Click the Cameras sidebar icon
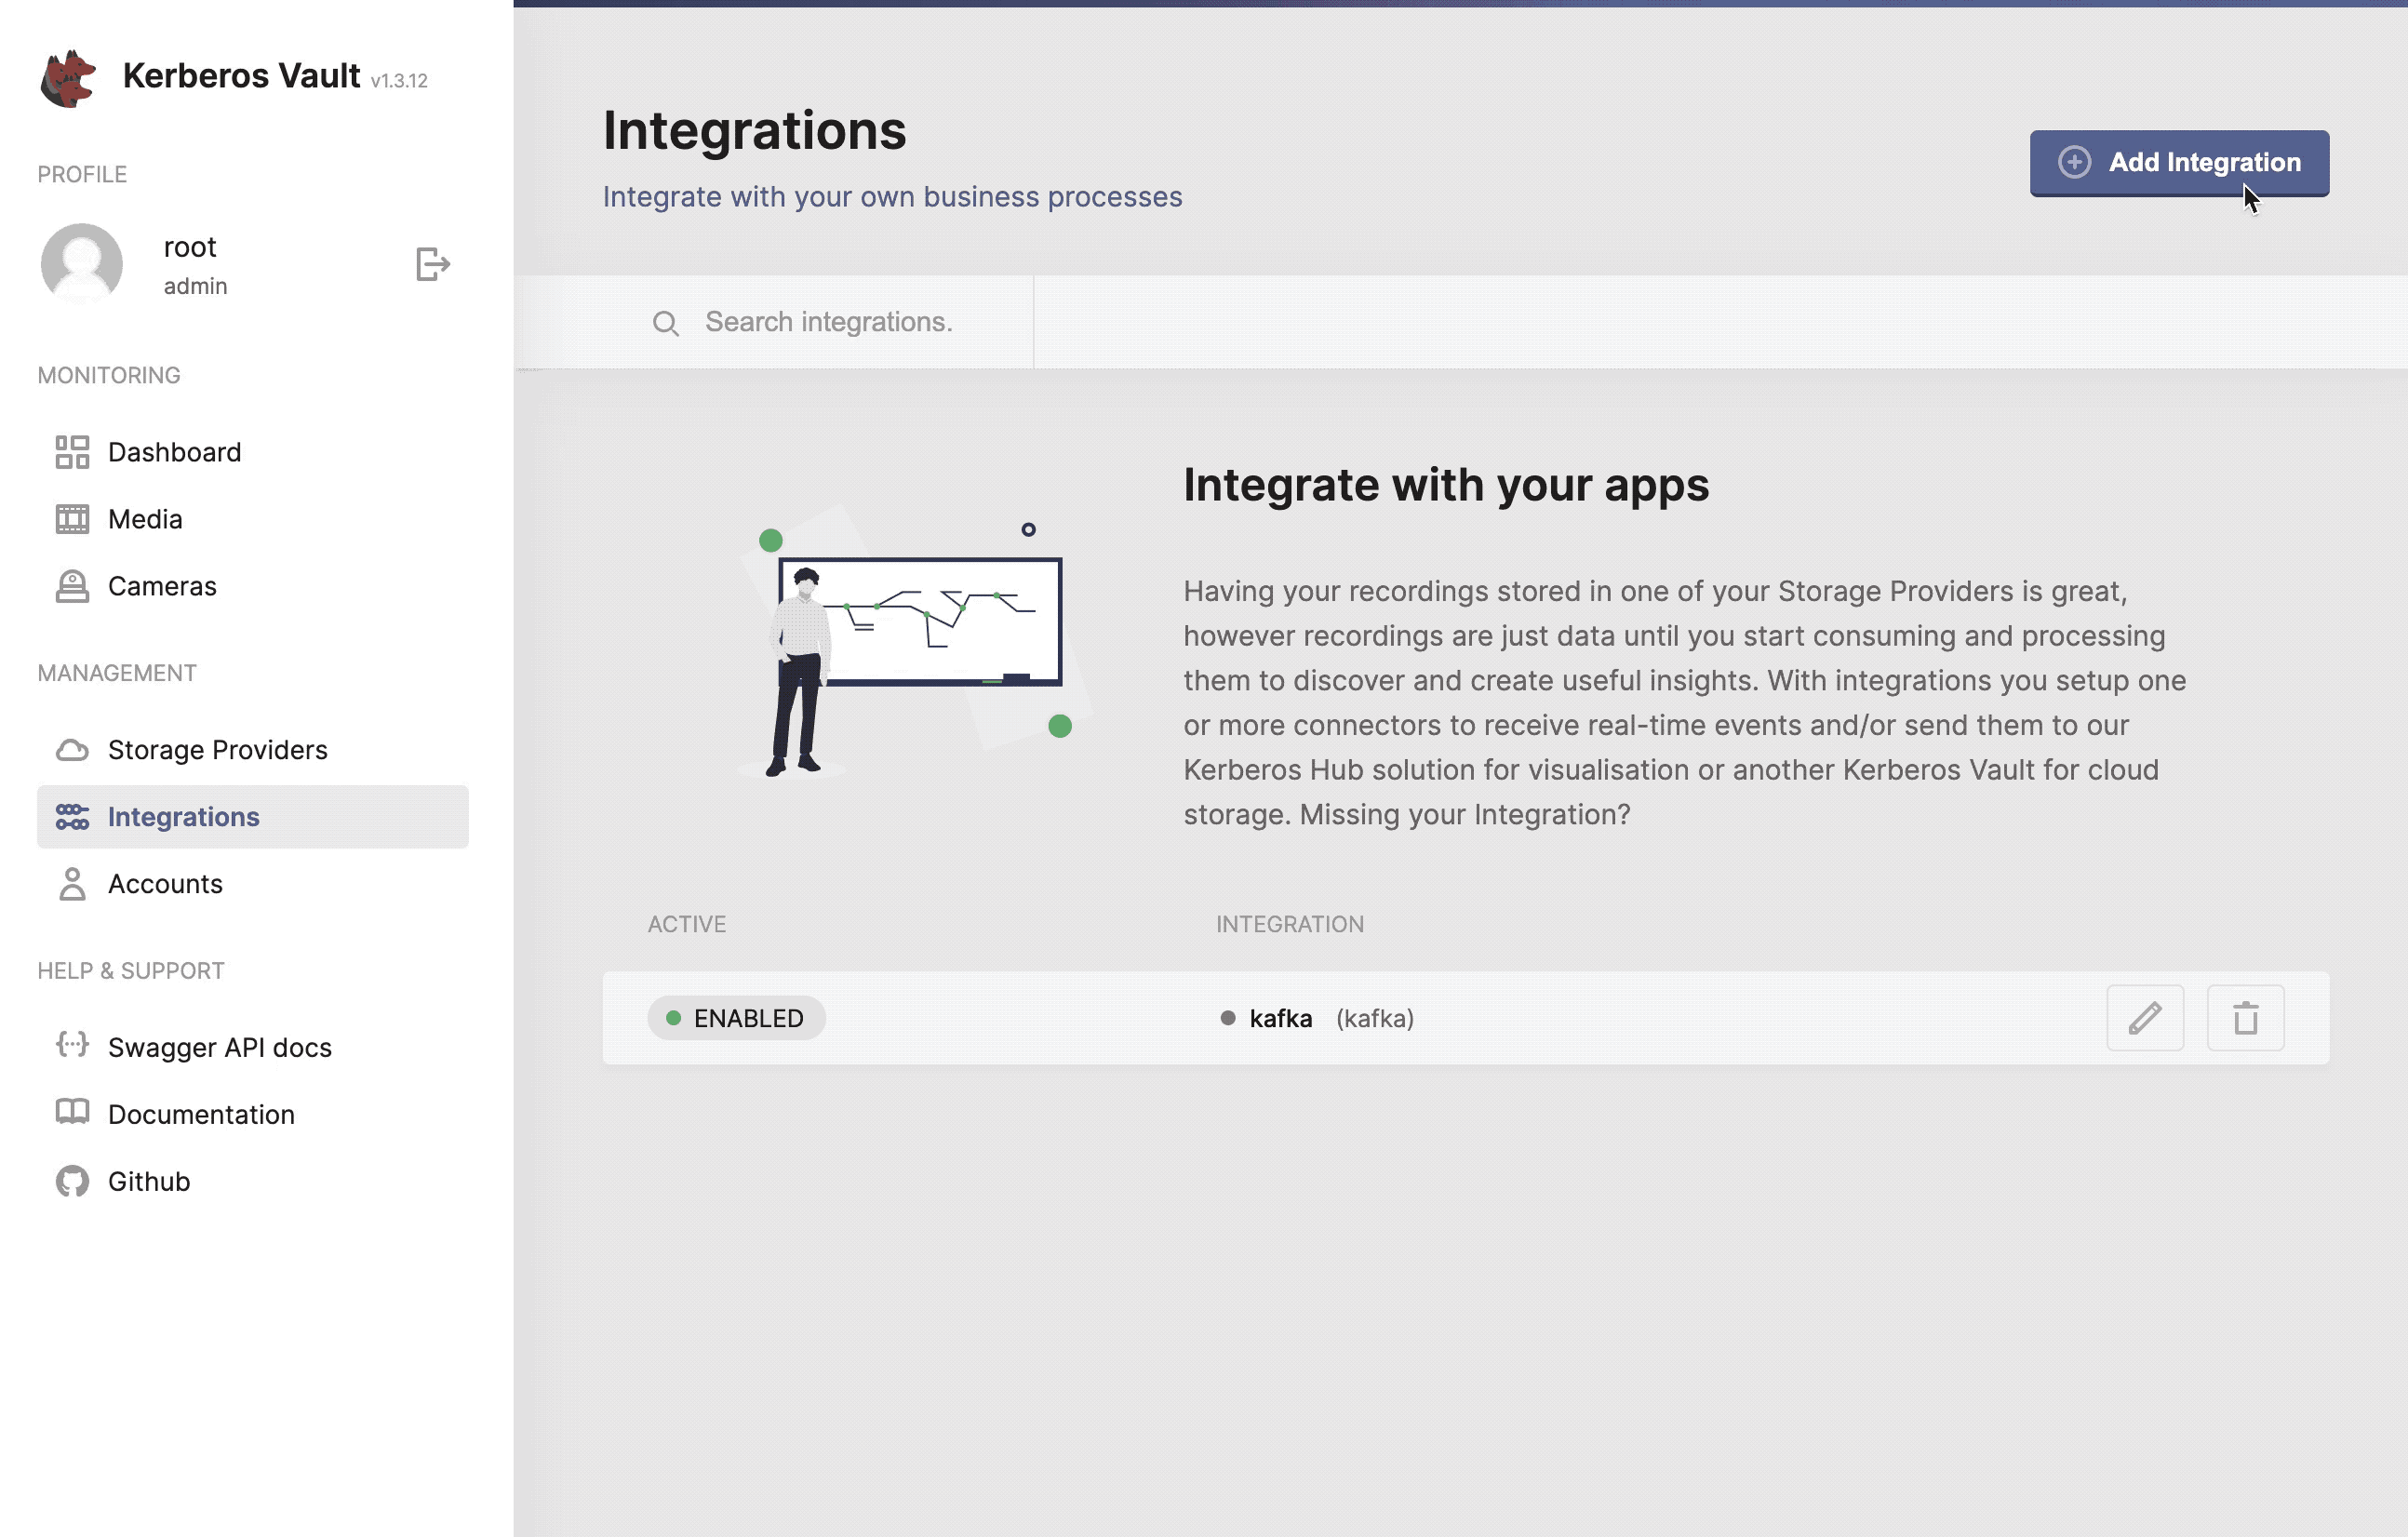The image size is (2408, 1537). [70, 586]
